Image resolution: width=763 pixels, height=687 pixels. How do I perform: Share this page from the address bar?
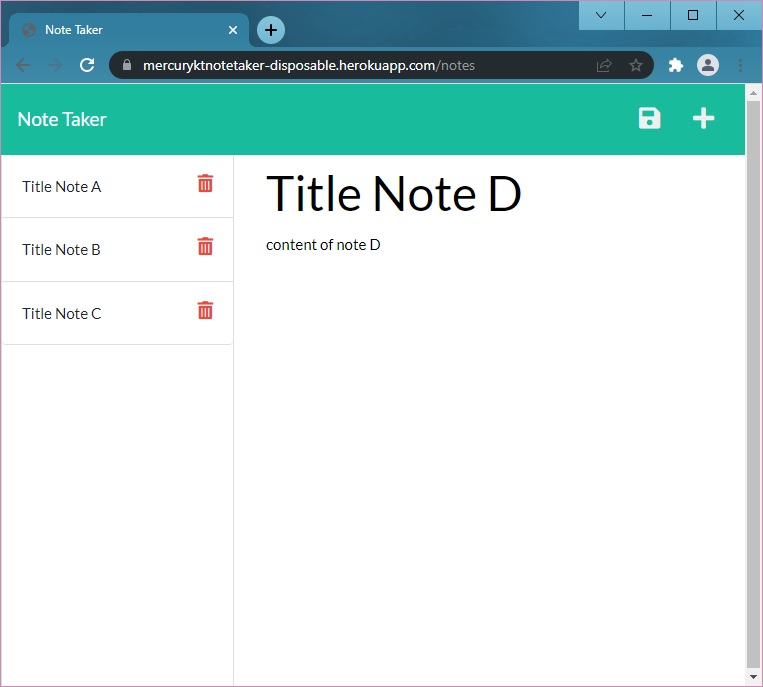(x=604, y=65)
